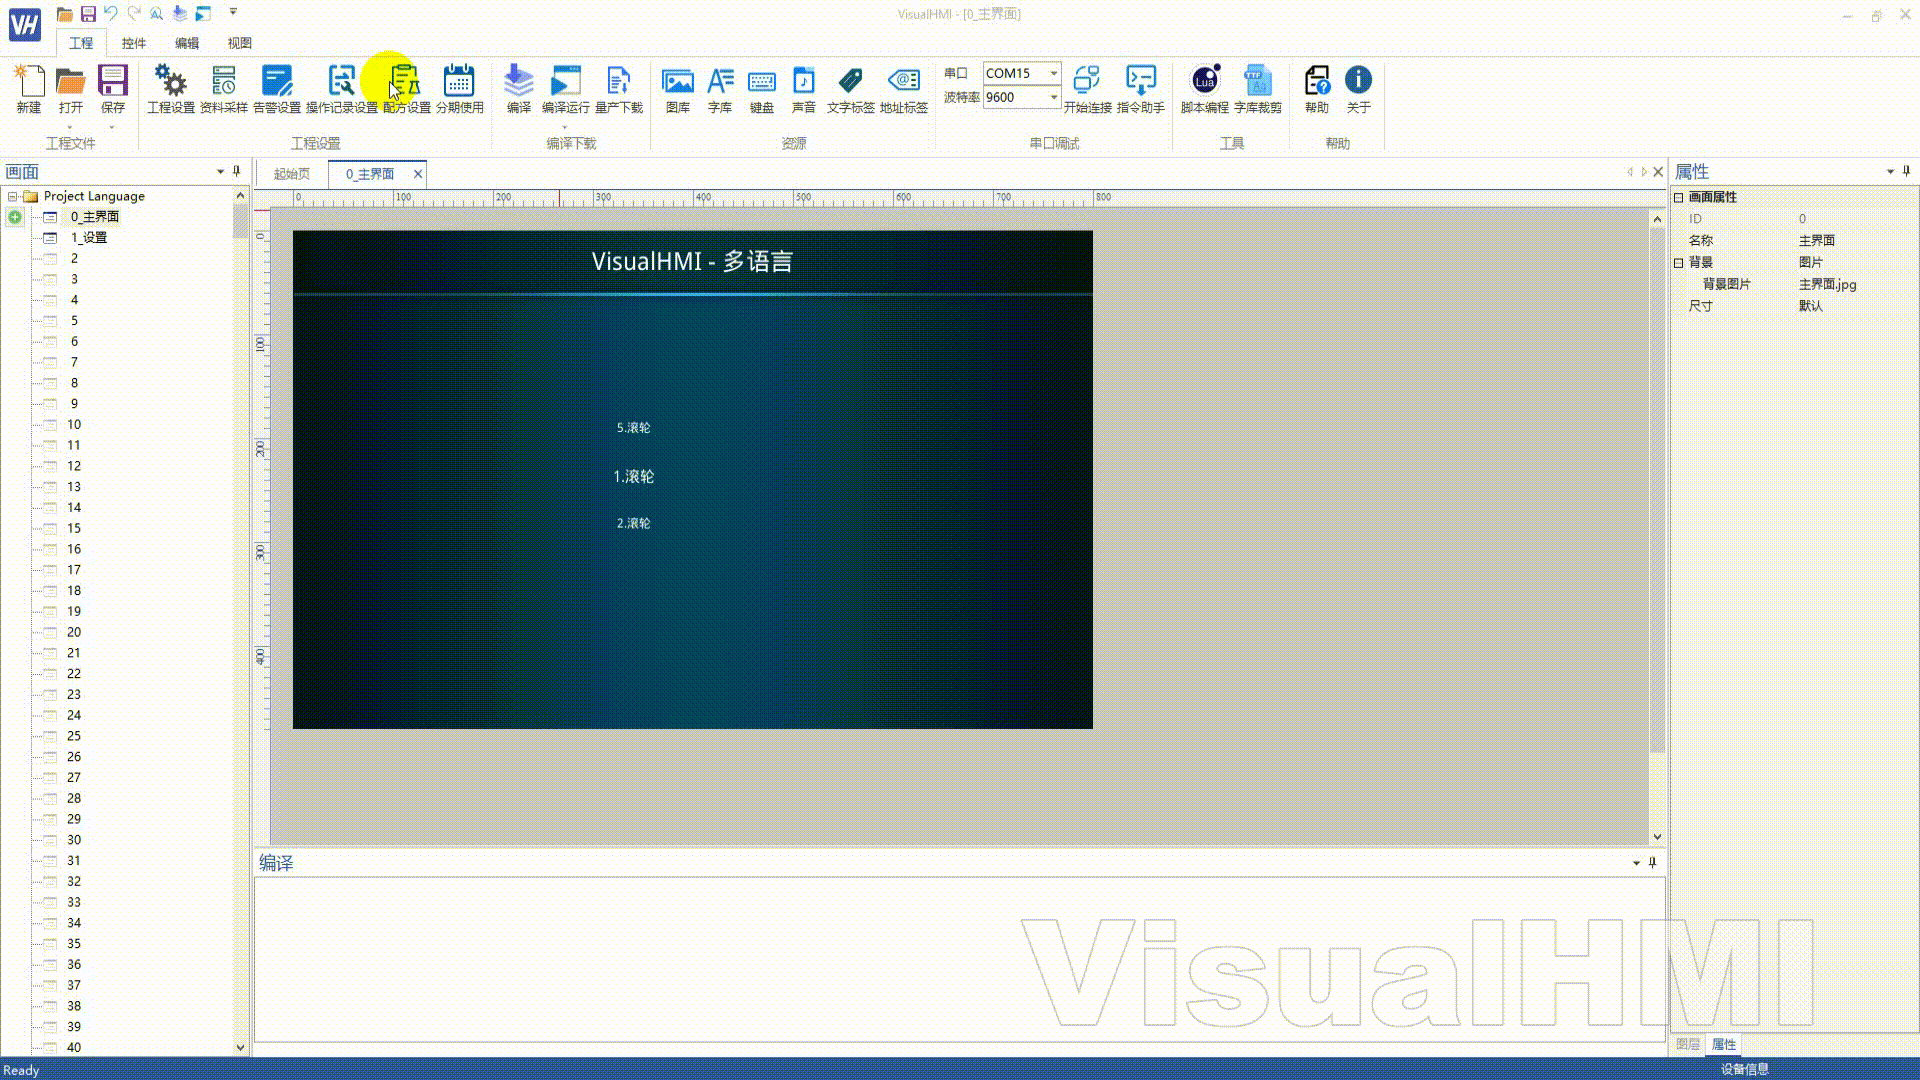Viewport: 1920px width, 1080px height.
Task: Select the 0_主界面 screen in tree
Action: click(95, 217)
